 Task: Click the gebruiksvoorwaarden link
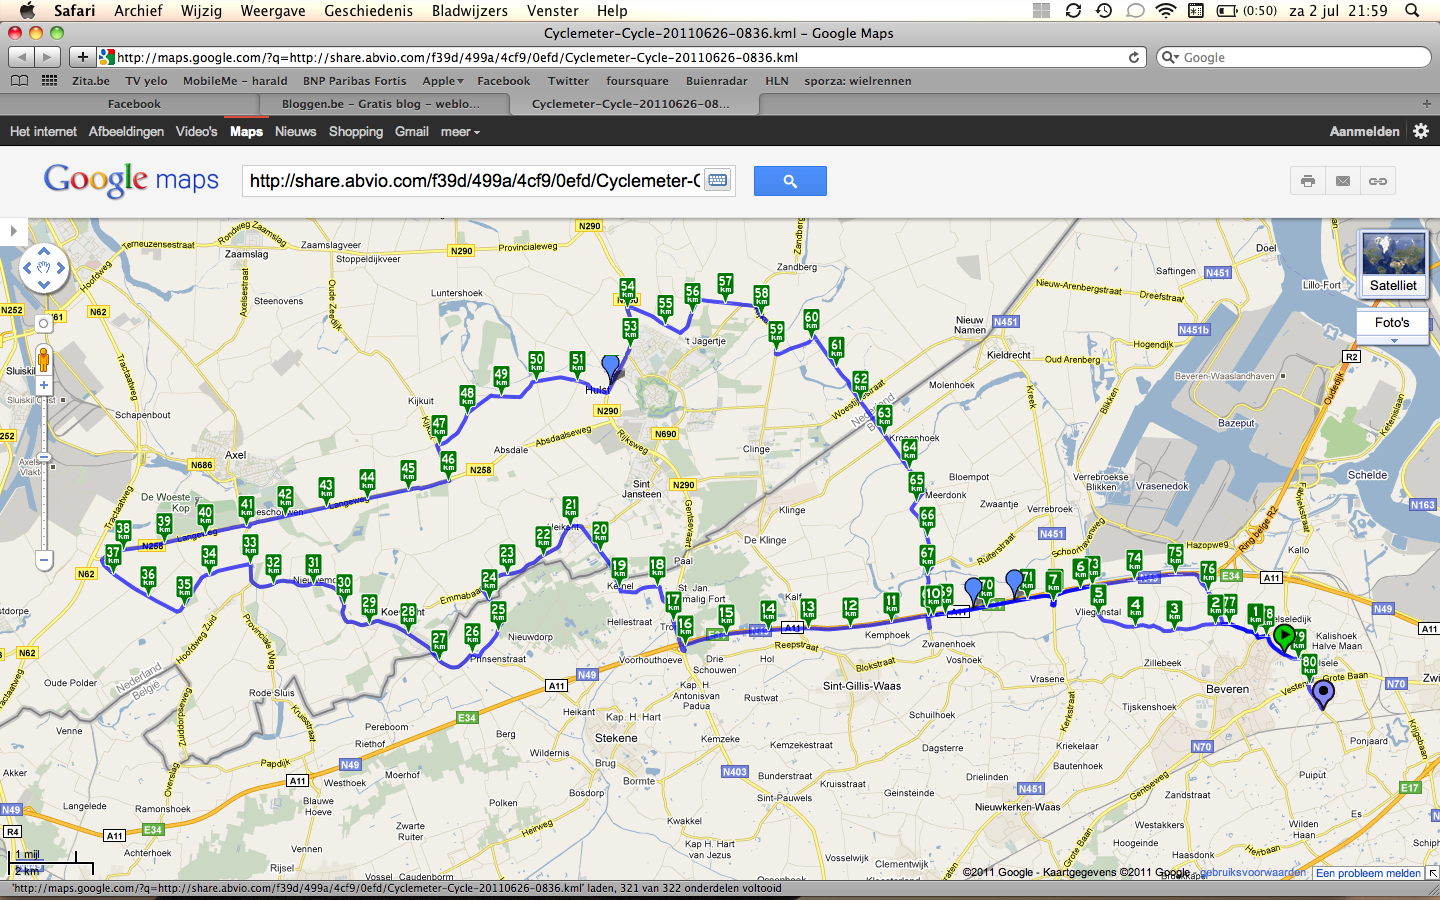coord(1253,872)
